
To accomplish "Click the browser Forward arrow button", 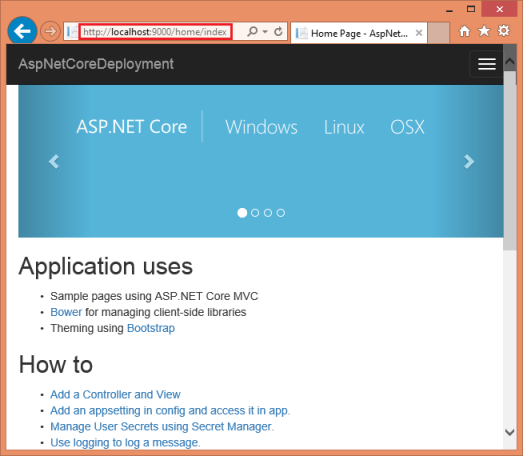I will click(x=50, y=32).
